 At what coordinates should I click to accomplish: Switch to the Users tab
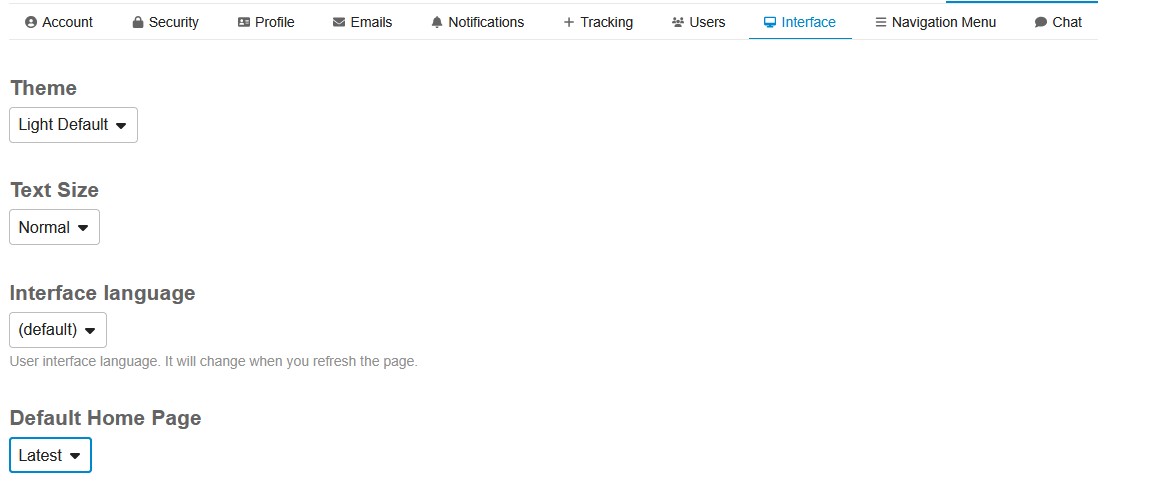[x=699, y=22]
